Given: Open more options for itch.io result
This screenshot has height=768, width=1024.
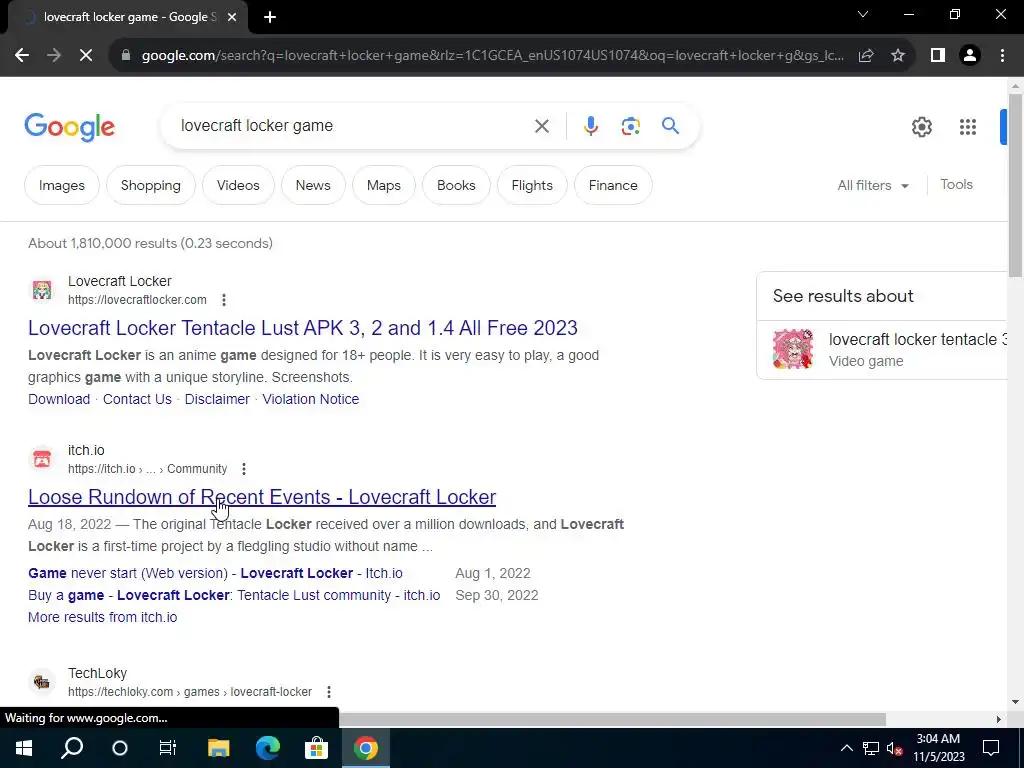Looking at the screenshot, I should click(244, 469).
